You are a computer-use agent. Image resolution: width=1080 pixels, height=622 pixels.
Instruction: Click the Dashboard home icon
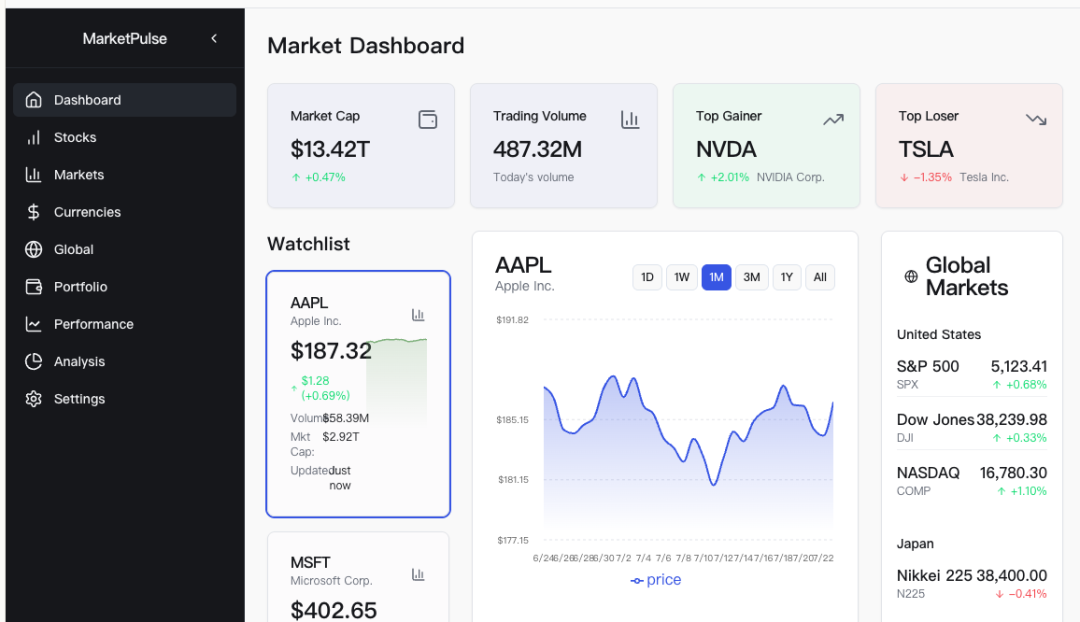tap(33, 100)
